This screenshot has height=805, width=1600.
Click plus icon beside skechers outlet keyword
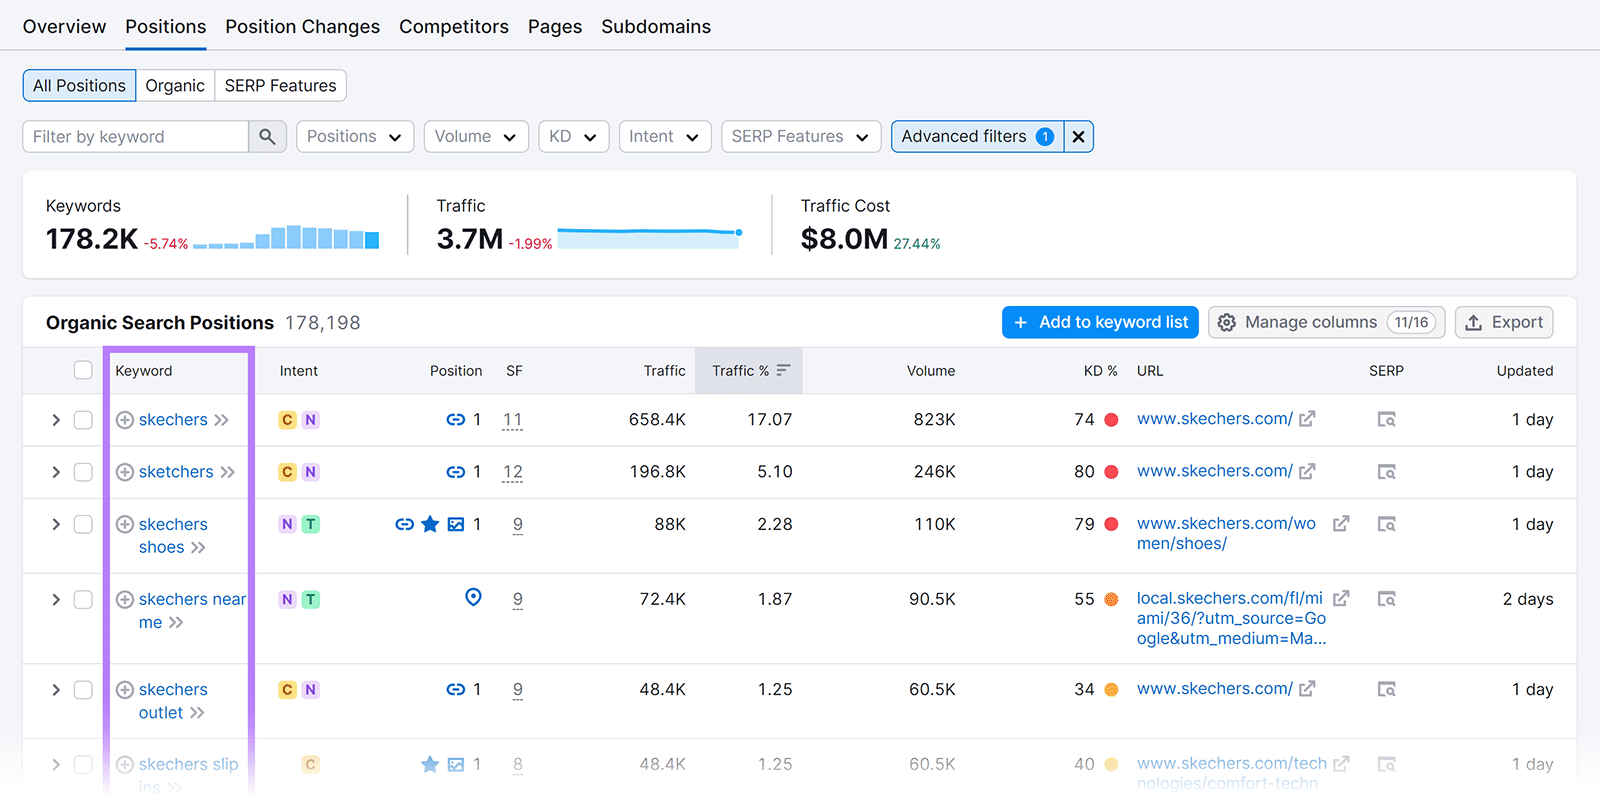pos(125,690)
